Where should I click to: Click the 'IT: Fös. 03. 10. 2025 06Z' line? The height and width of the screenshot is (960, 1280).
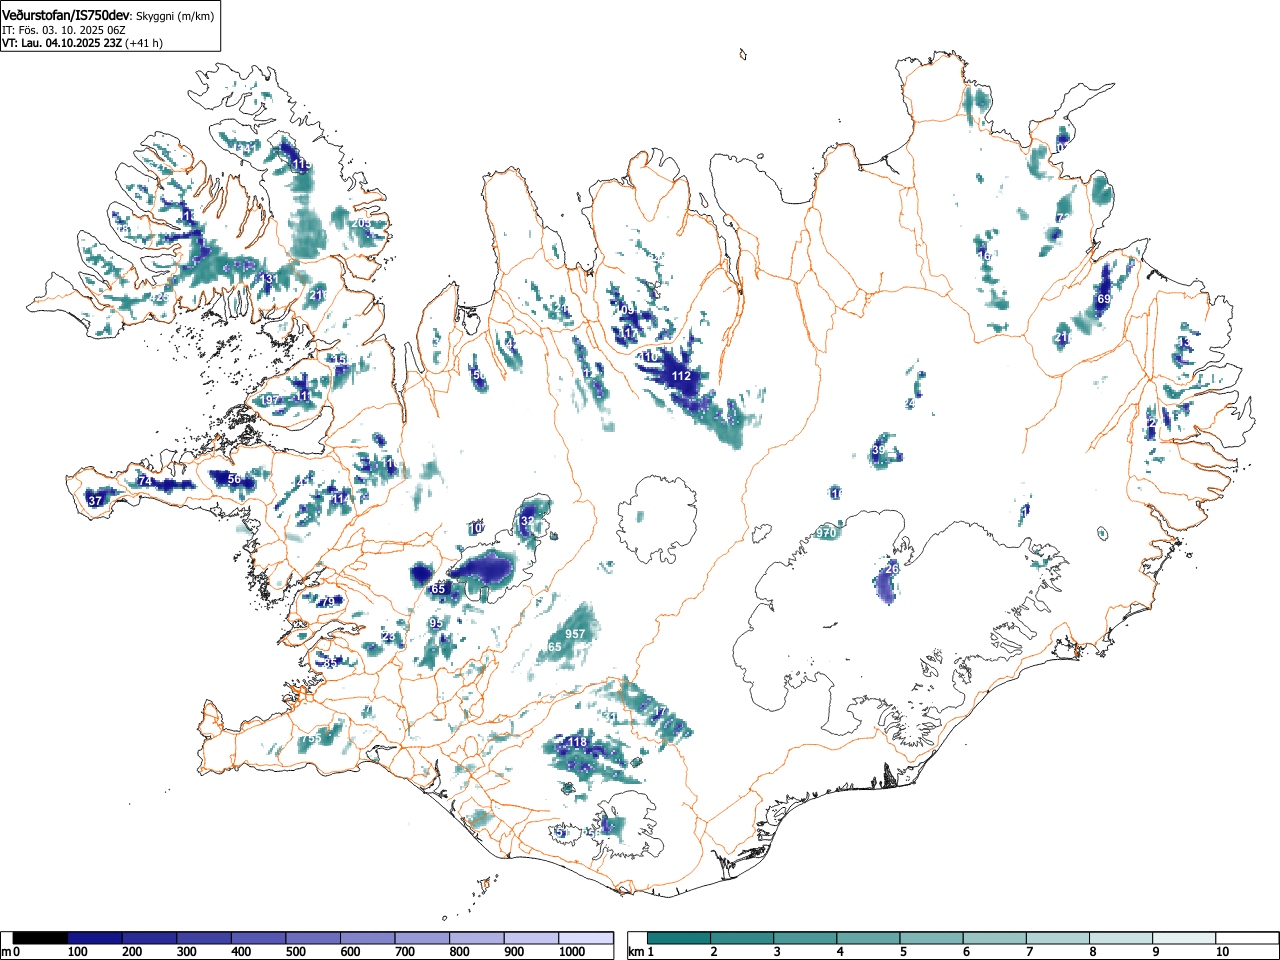(x=65, y=30)
